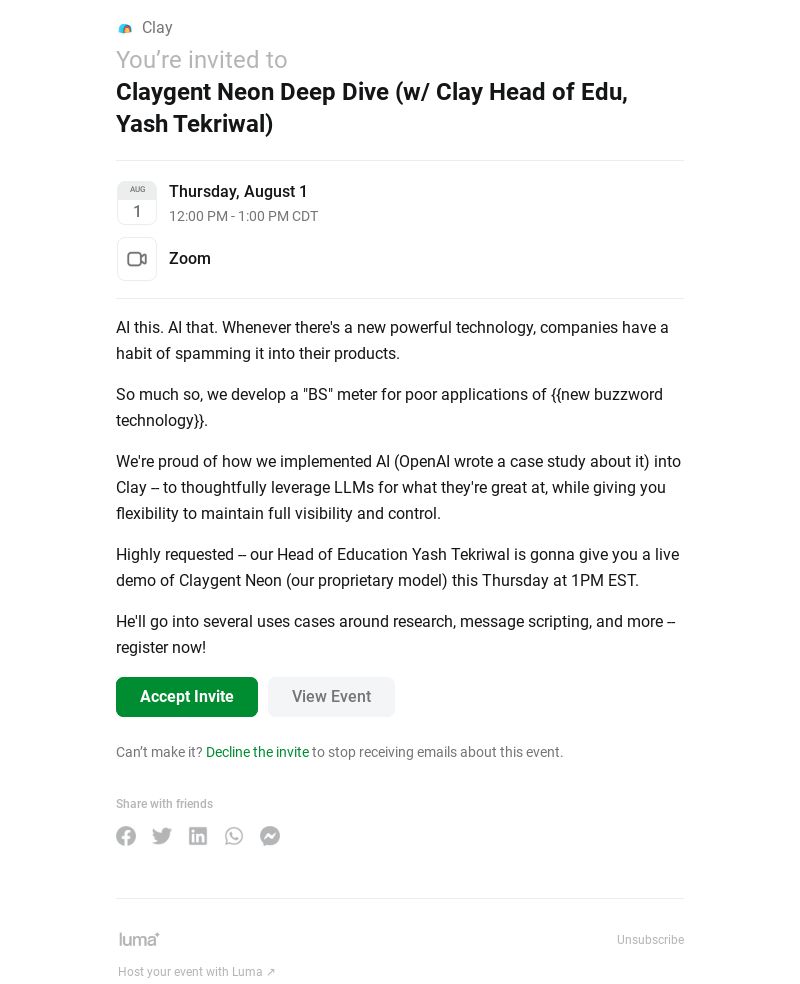Image resolution: width=800 pixels, height=984 pixels.
Task: Click the Clay logo icon
Action: pos(125,28)
